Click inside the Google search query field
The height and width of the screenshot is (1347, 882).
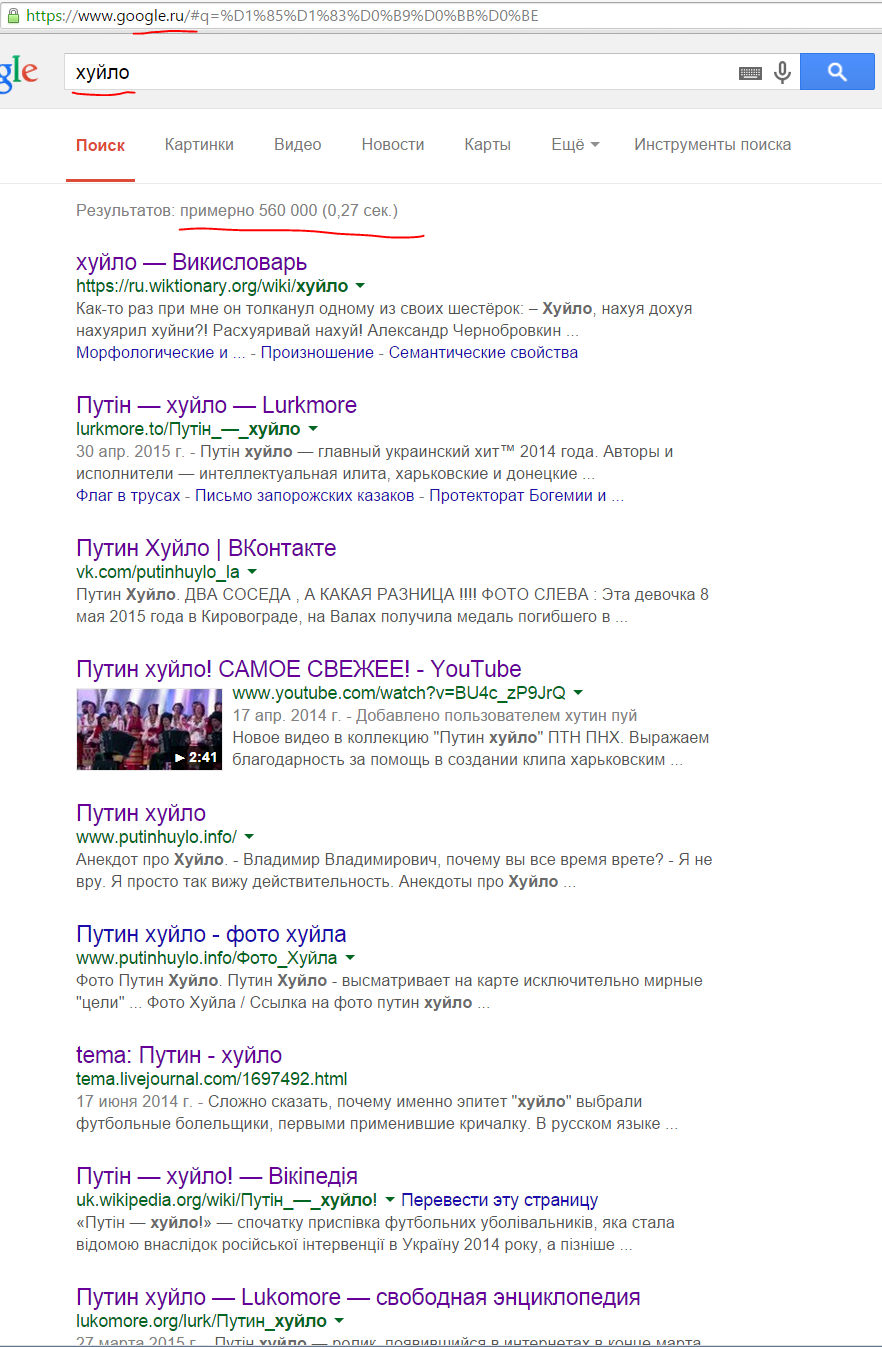pyautogui.click(x=398, y=72)
